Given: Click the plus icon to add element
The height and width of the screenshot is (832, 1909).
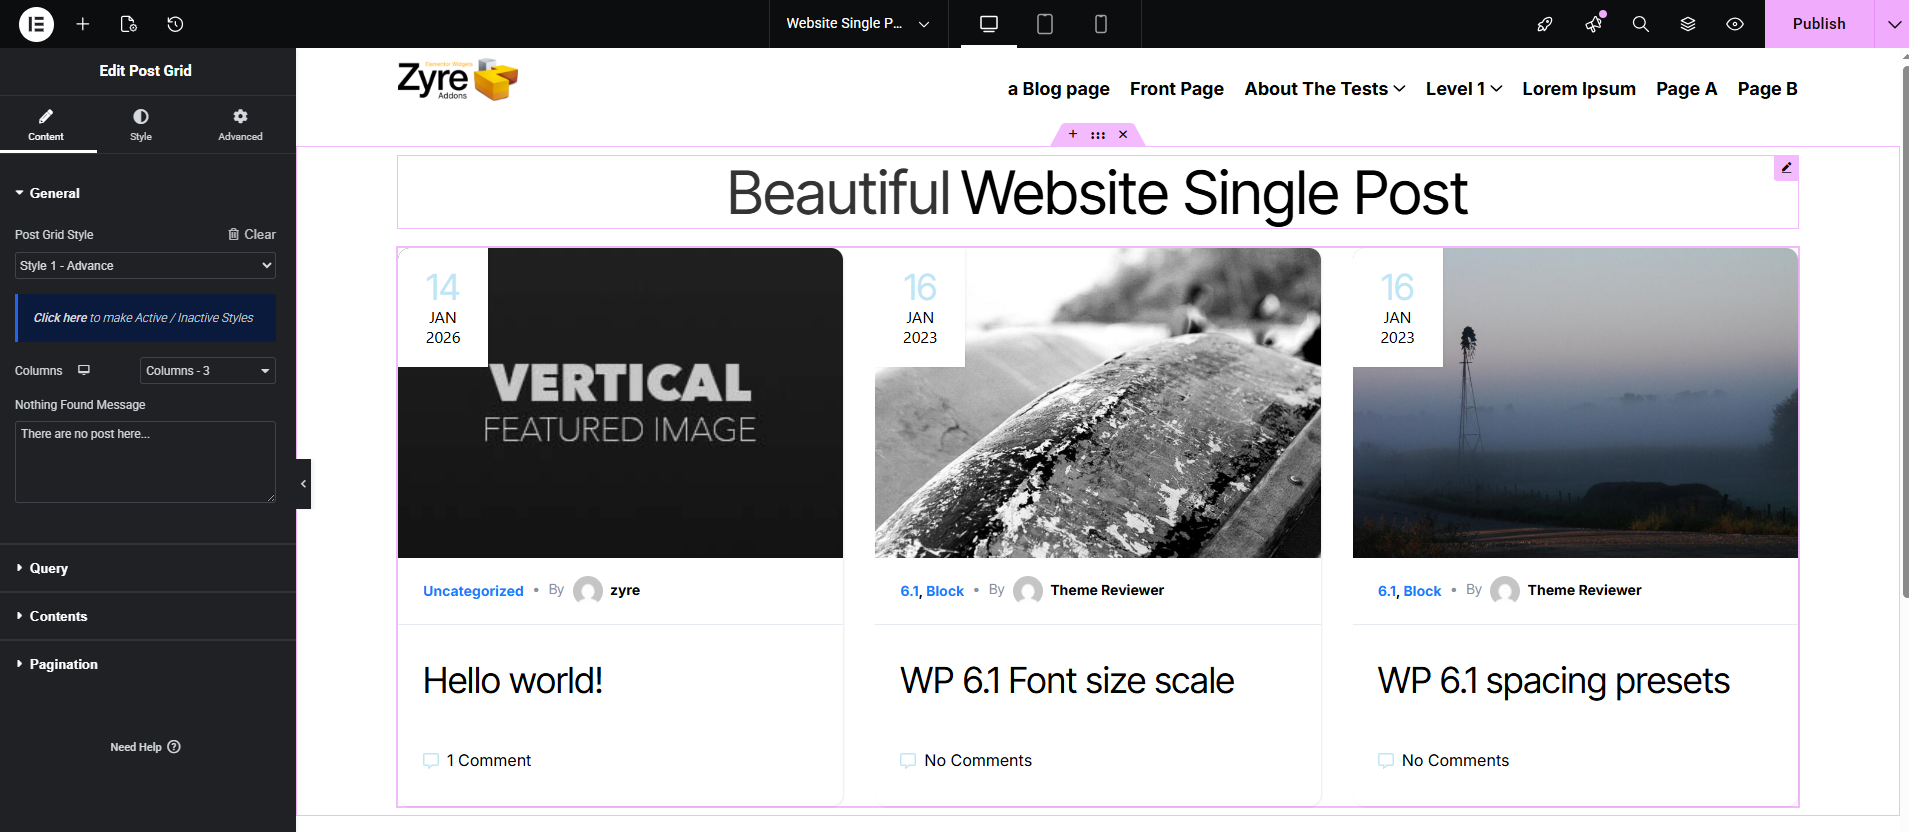Looking at the screenshot, I should click(83, 24).
